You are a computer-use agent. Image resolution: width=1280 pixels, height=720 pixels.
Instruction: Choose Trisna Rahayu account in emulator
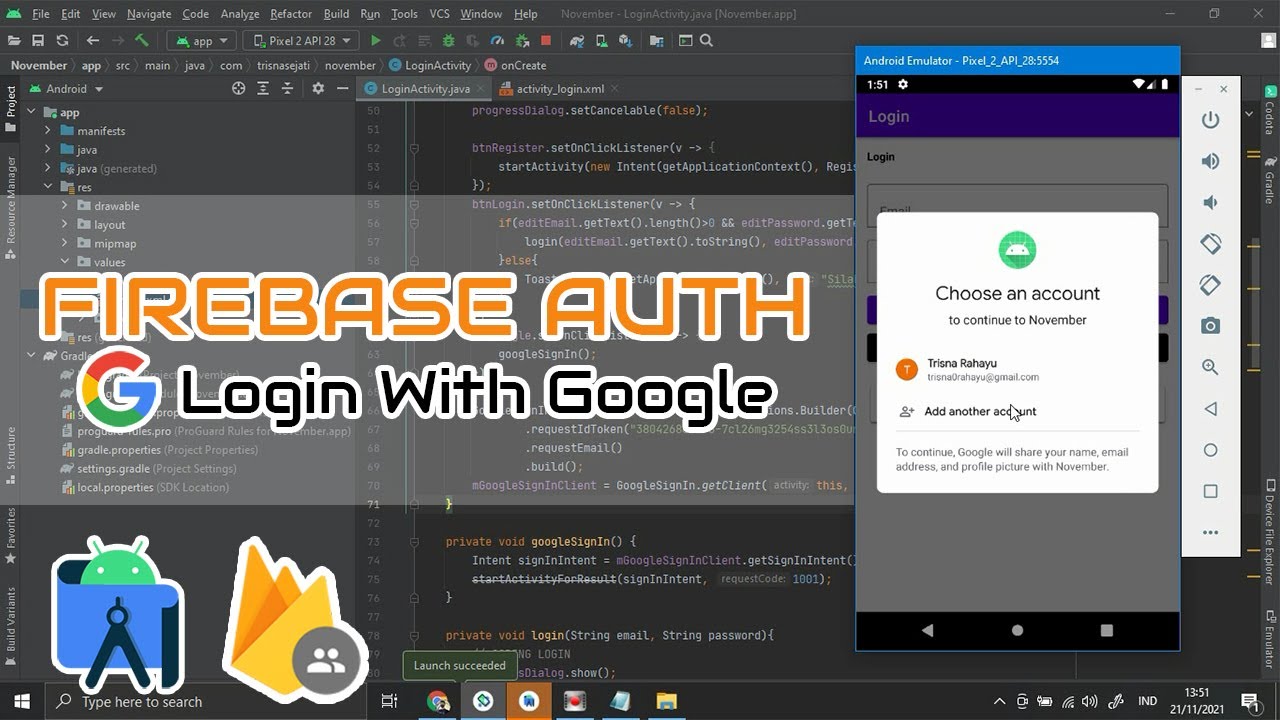tap(1017, 370)
